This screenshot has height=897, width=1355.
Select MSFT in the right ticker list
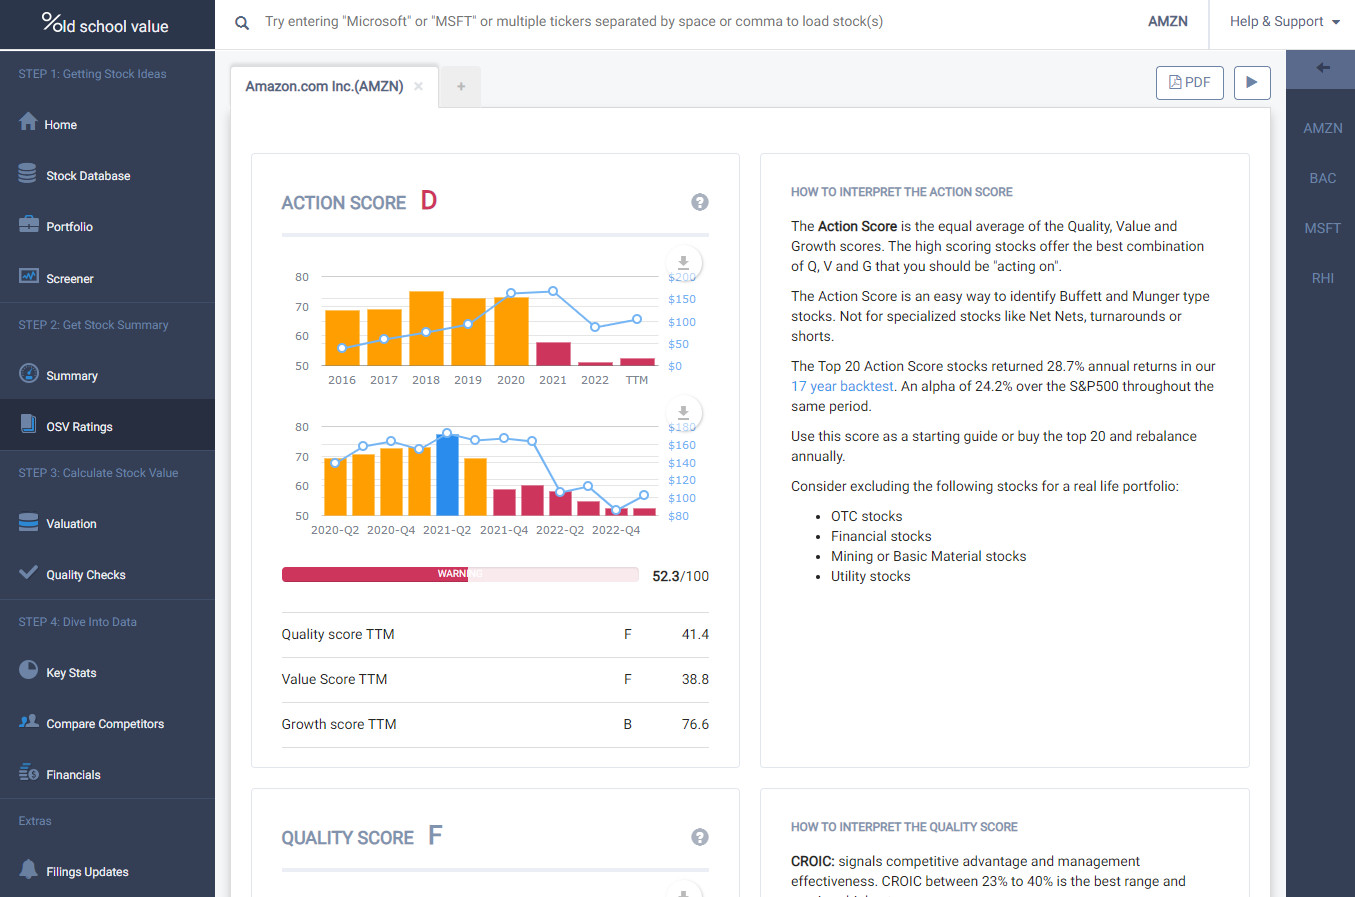1322,228
